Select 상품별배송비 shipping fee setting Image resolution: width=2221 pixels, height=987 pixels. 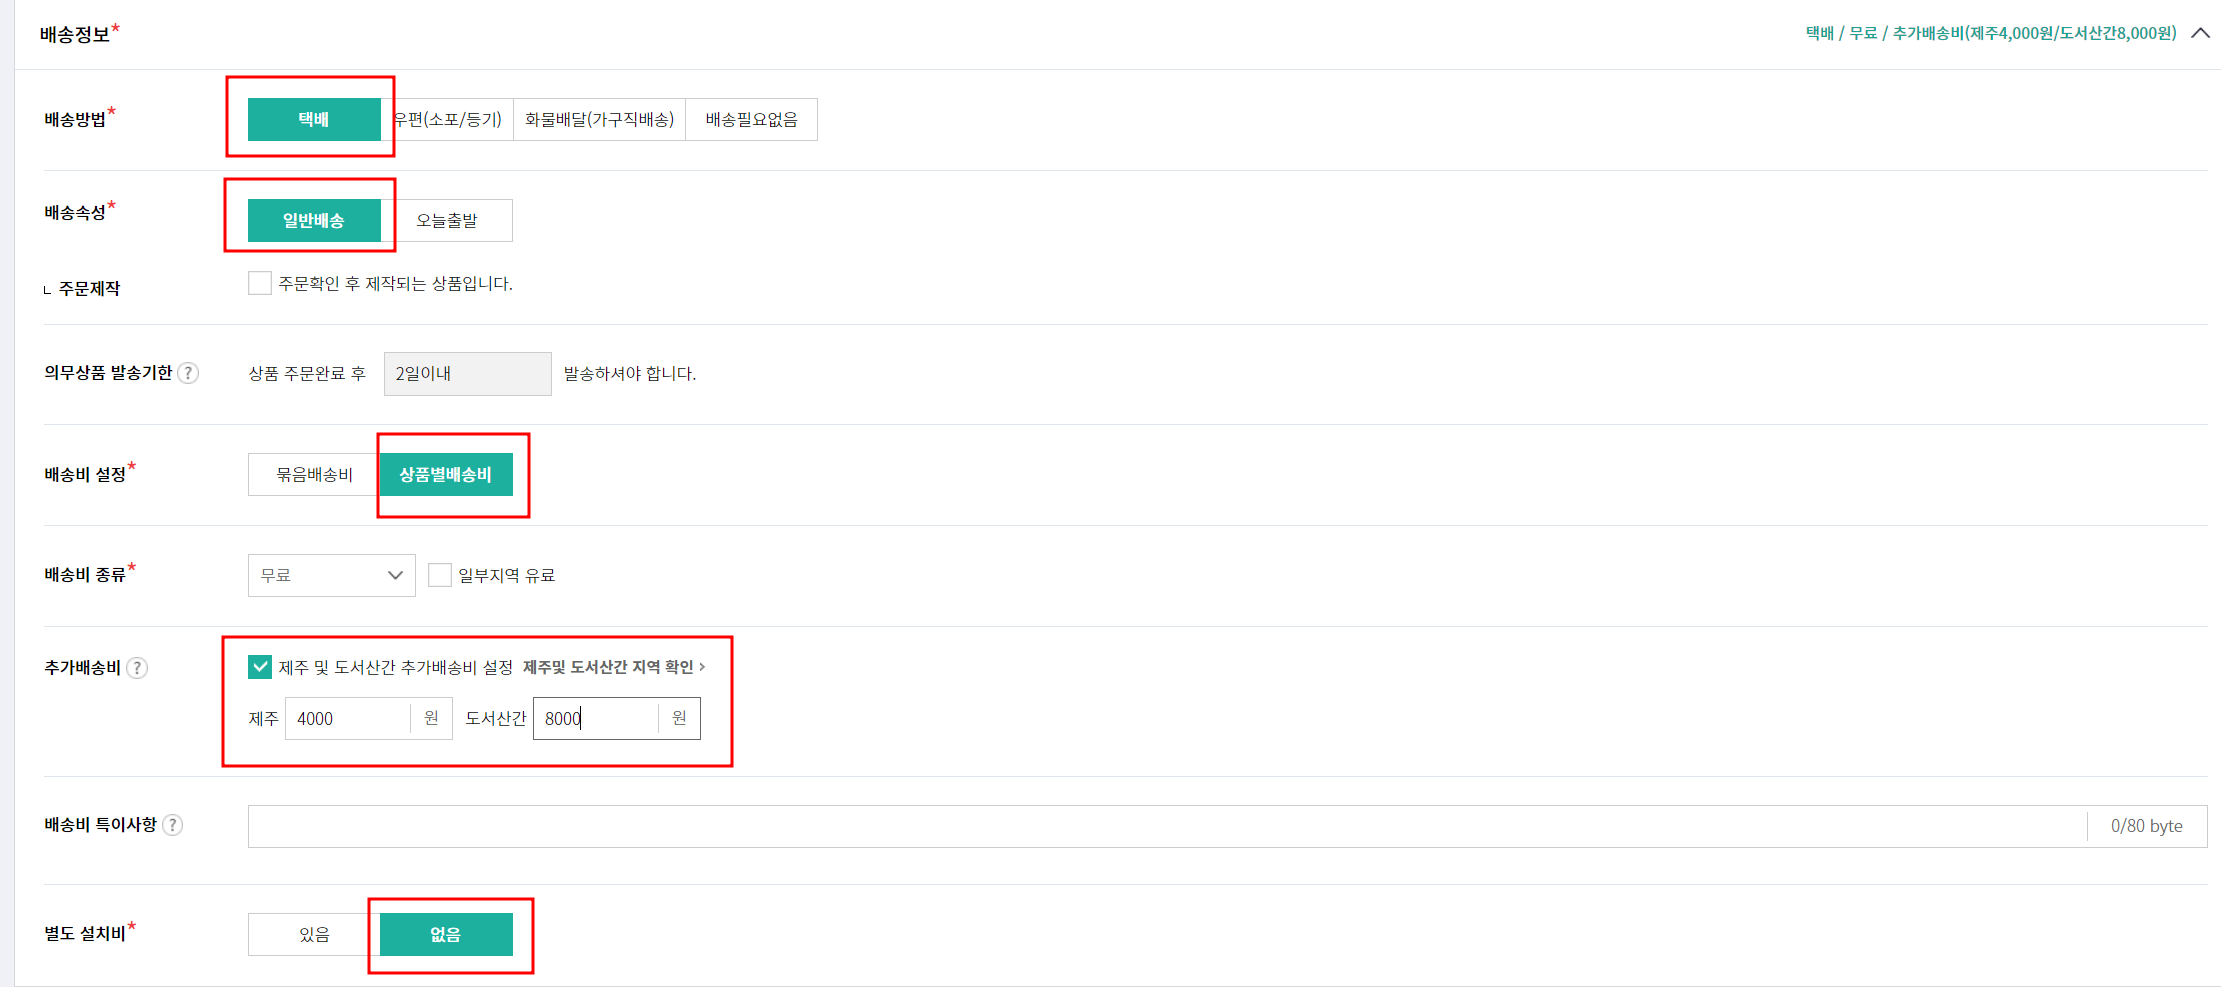click(x=446, y=474)
